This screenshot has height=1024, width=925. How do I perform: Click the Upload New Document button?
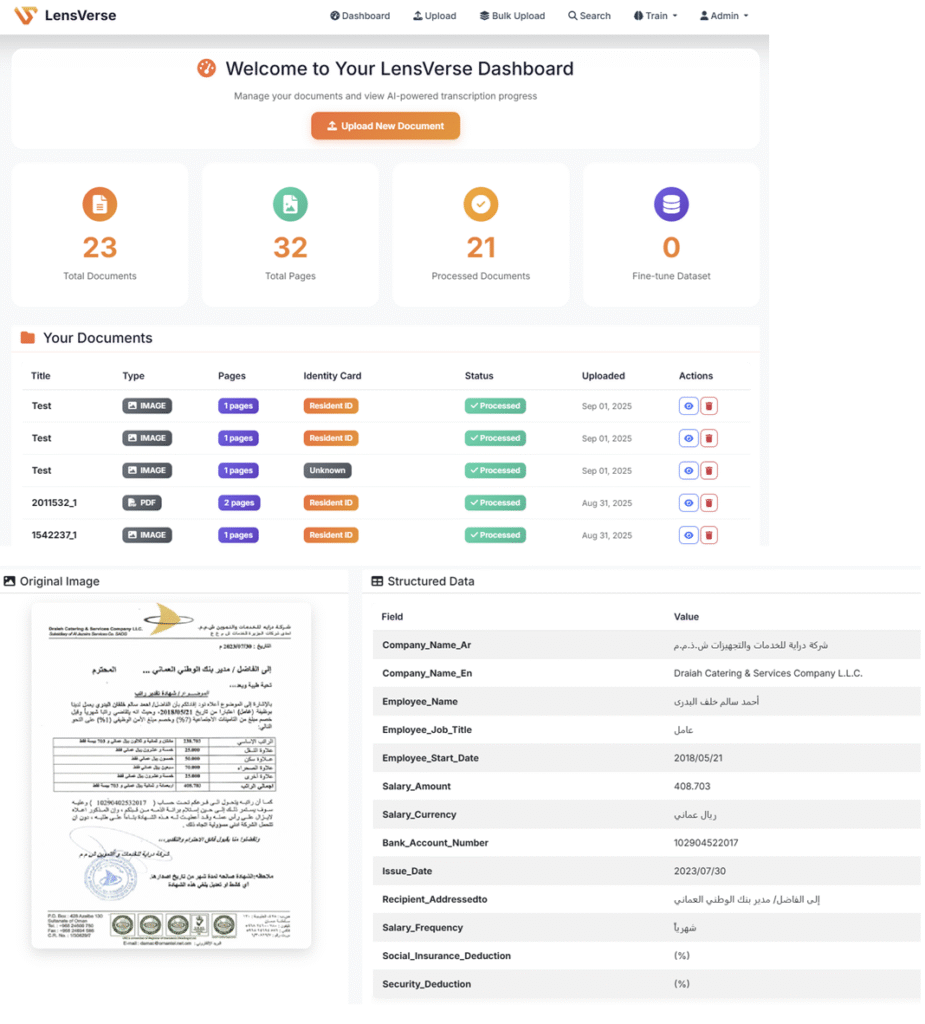(x=385, y=125)
